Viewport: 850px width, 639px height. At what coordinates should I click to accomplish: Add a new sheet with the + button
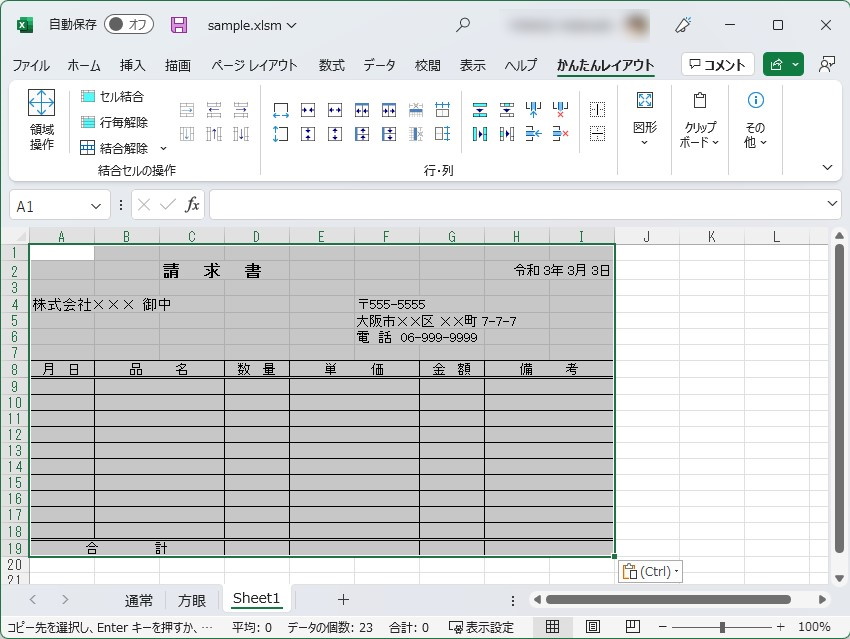[x=344, y=600]
